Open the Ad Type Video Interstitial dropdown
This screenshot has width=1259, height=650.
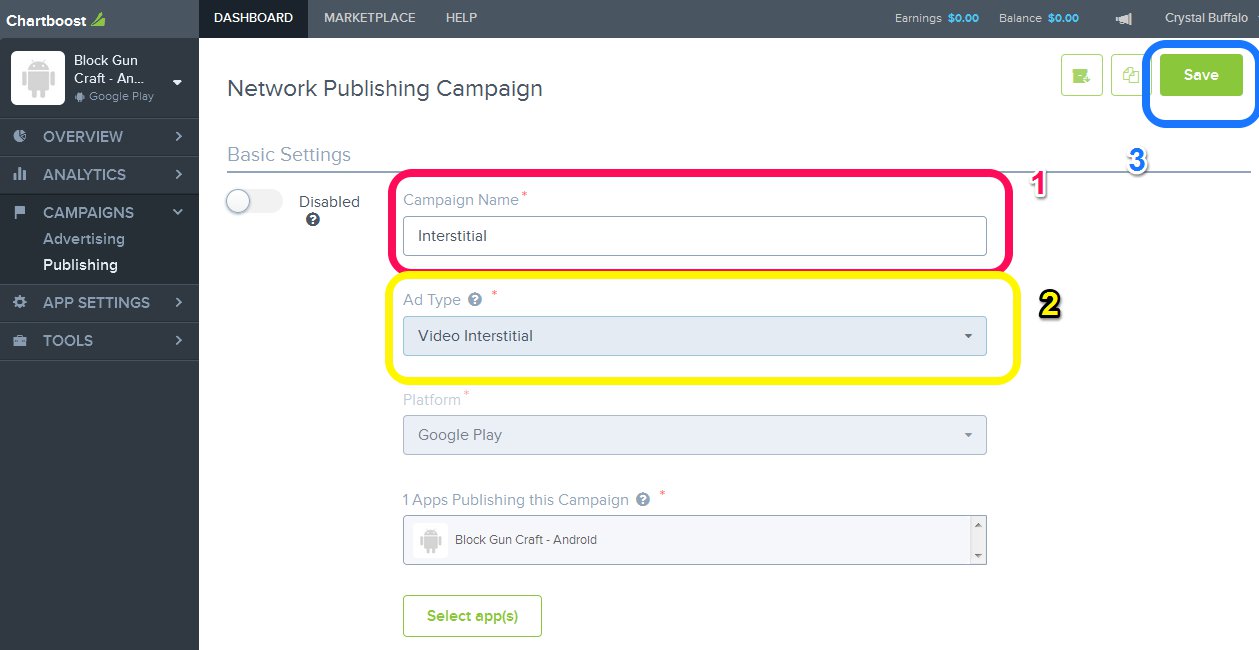tap(695, 336)
